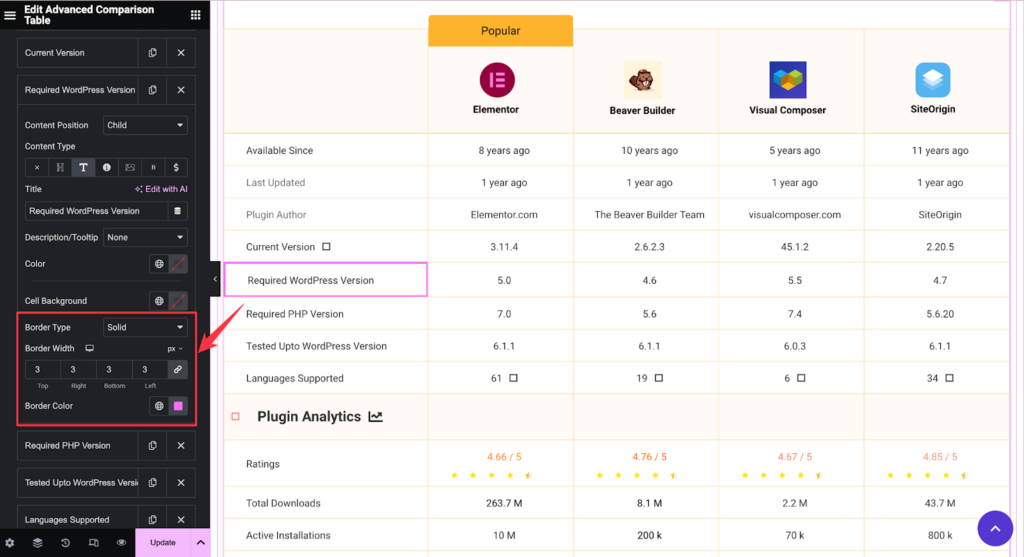Open the Description/Tooltip dropdown

145,238
